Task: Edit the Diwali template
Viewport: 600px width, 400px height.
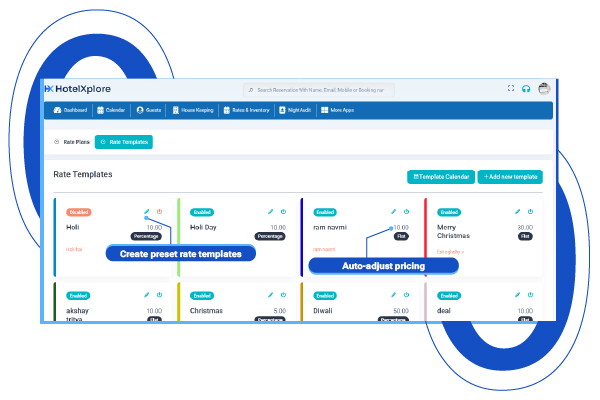Action: coord(393,295)
